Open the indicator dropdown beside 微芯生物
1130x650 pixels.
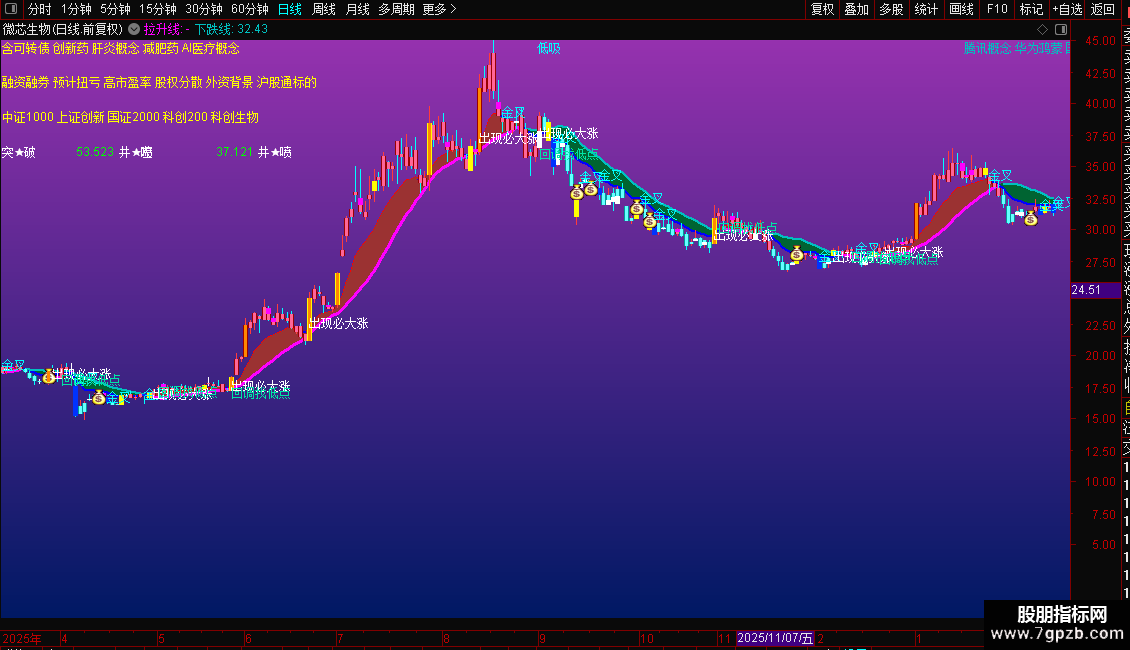pos(134,30)
